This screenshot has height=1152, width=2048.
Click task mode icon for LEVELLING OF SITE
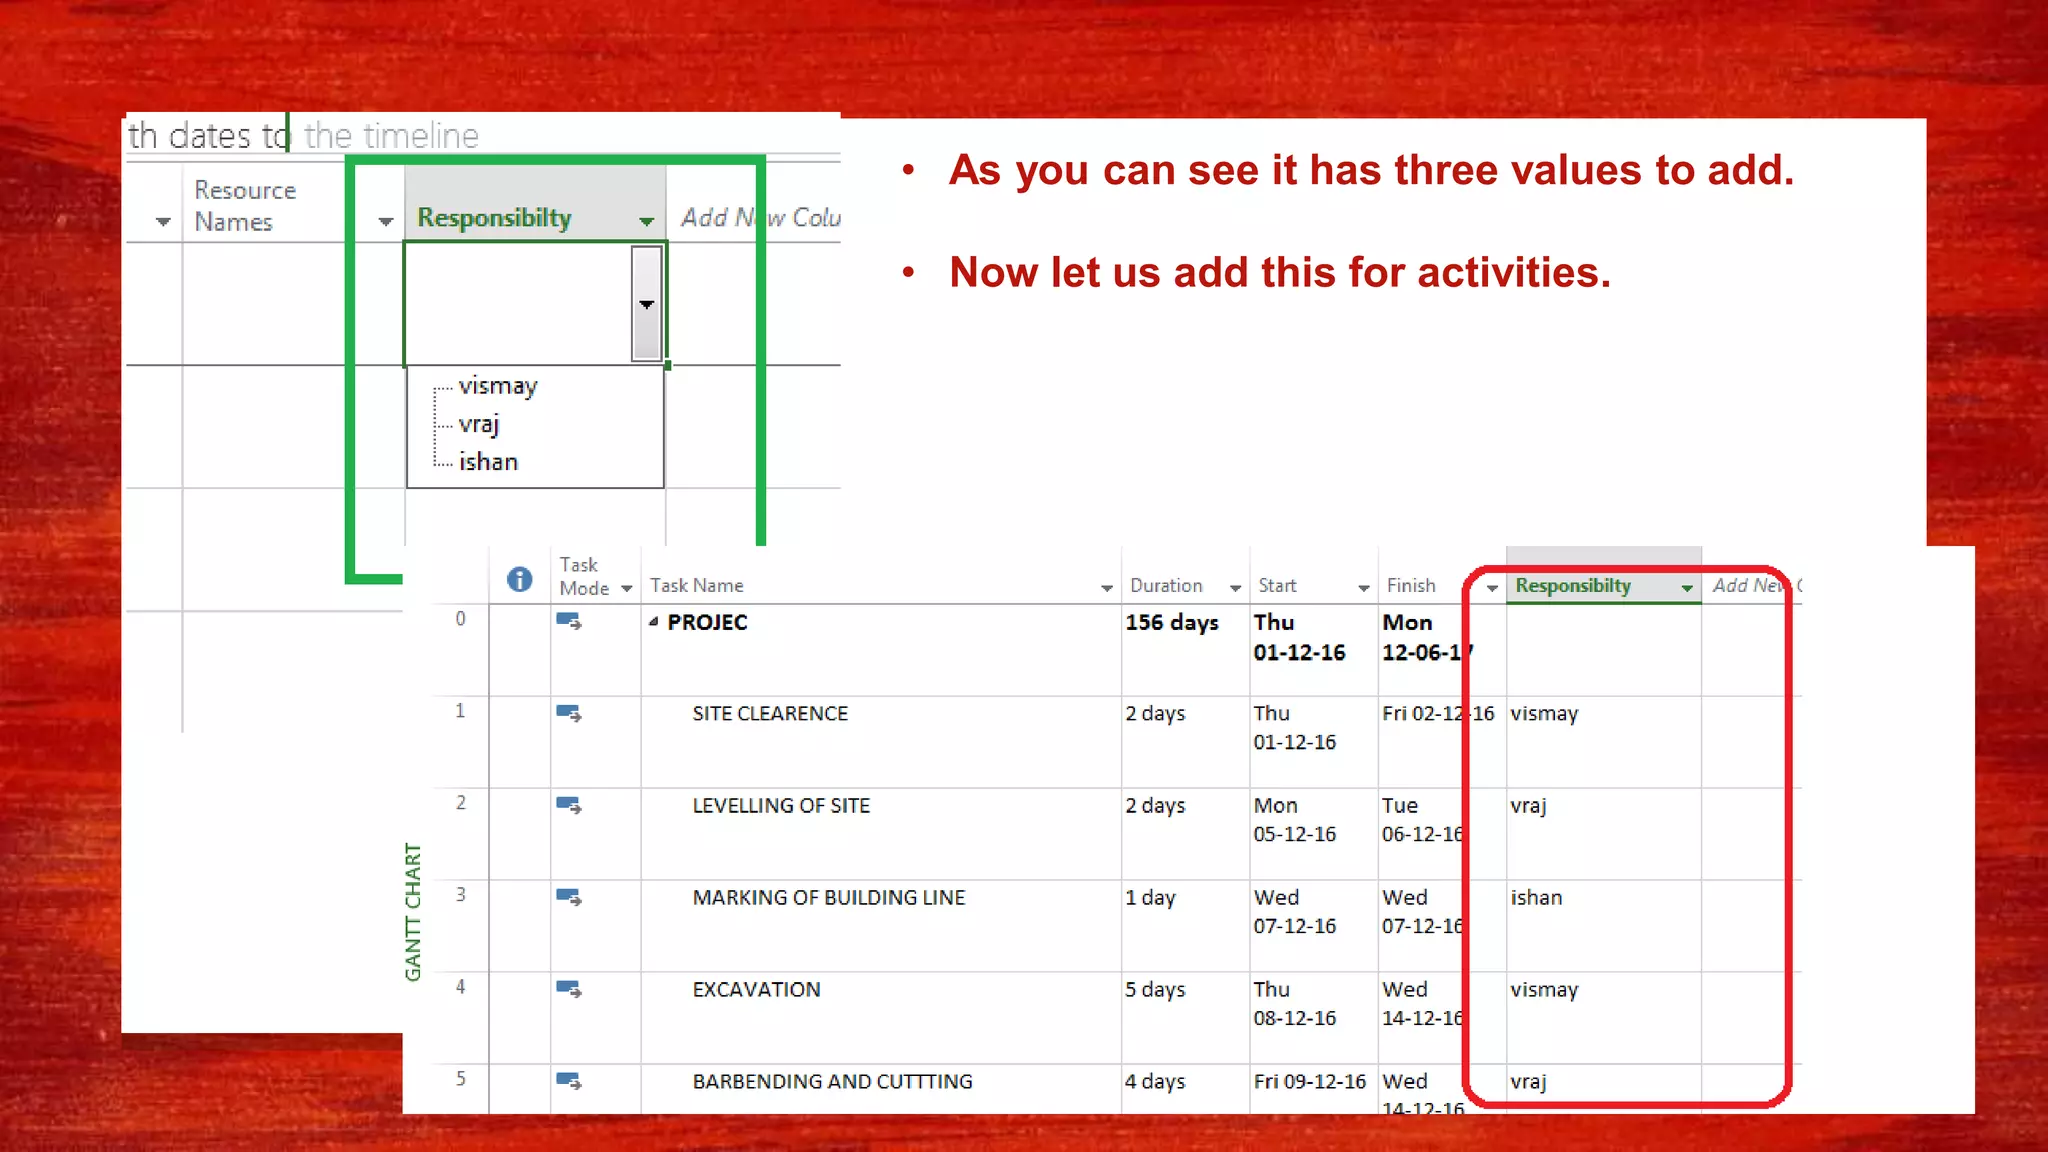[x=569, y=805]
